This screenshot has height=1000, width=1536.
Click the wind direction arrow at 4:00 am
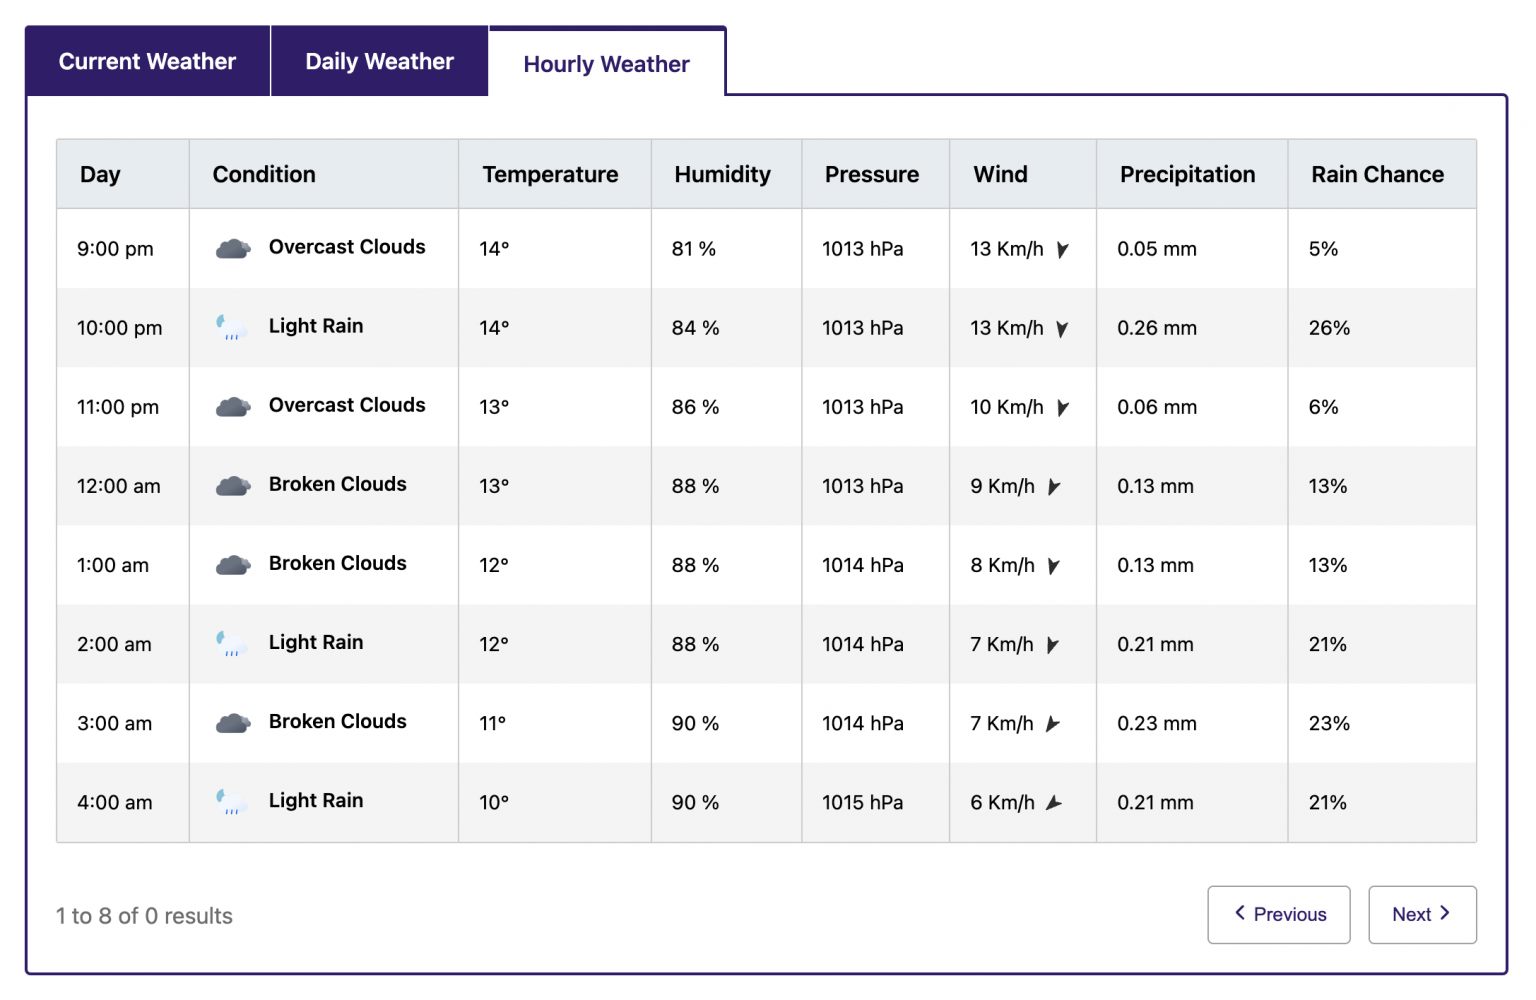point(1056,802)
